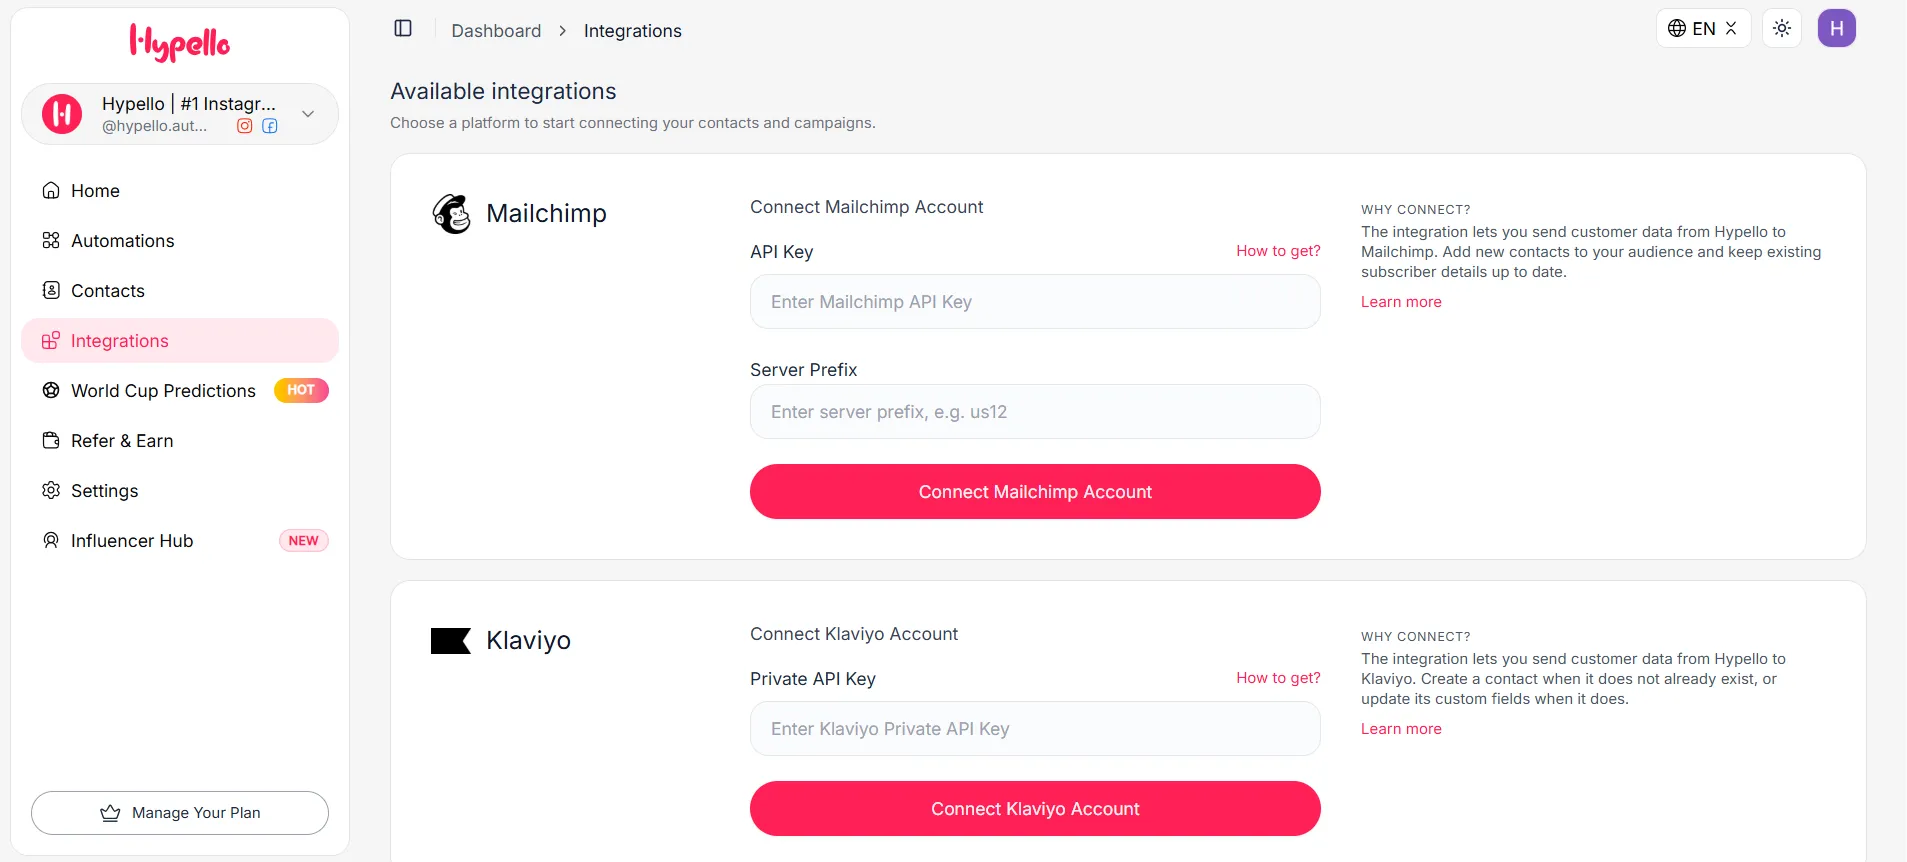Click Dashboard breadcrumb link

tap(496, 31)
